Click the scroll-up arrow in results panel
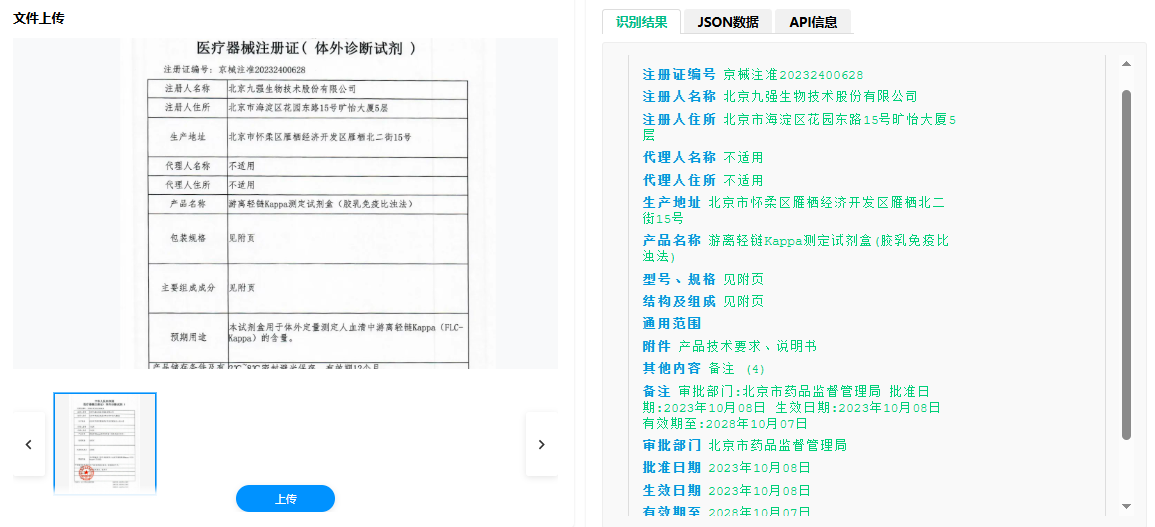The width and height of the screenshot is (1155, 527). pos(1126,64)
